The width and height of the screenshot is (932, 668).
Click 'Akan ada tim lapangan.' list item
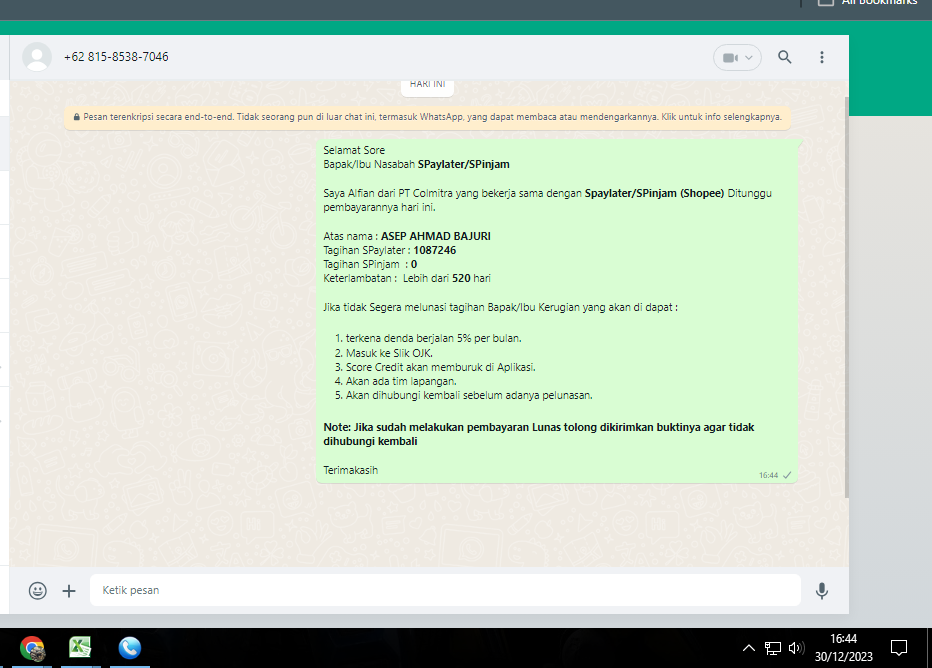(401, 381)
